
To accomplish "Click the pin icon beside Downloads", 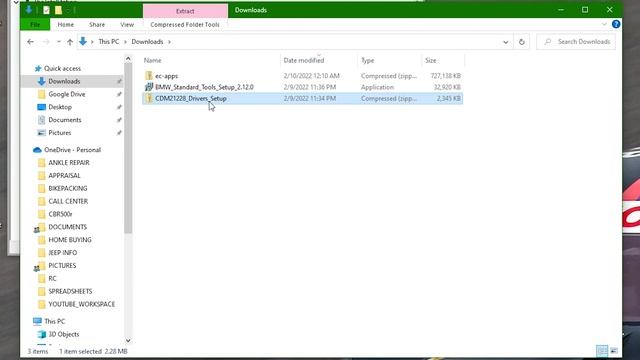I will click(x=119, y=81).
